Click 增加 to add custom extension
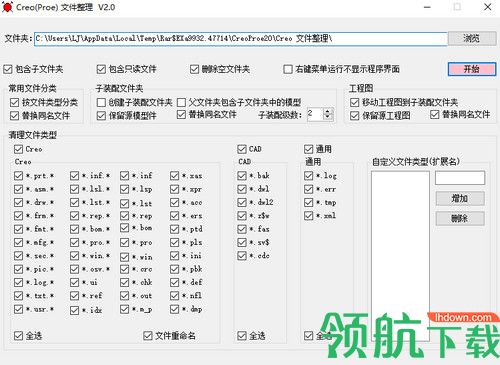 tap(460, 199)
